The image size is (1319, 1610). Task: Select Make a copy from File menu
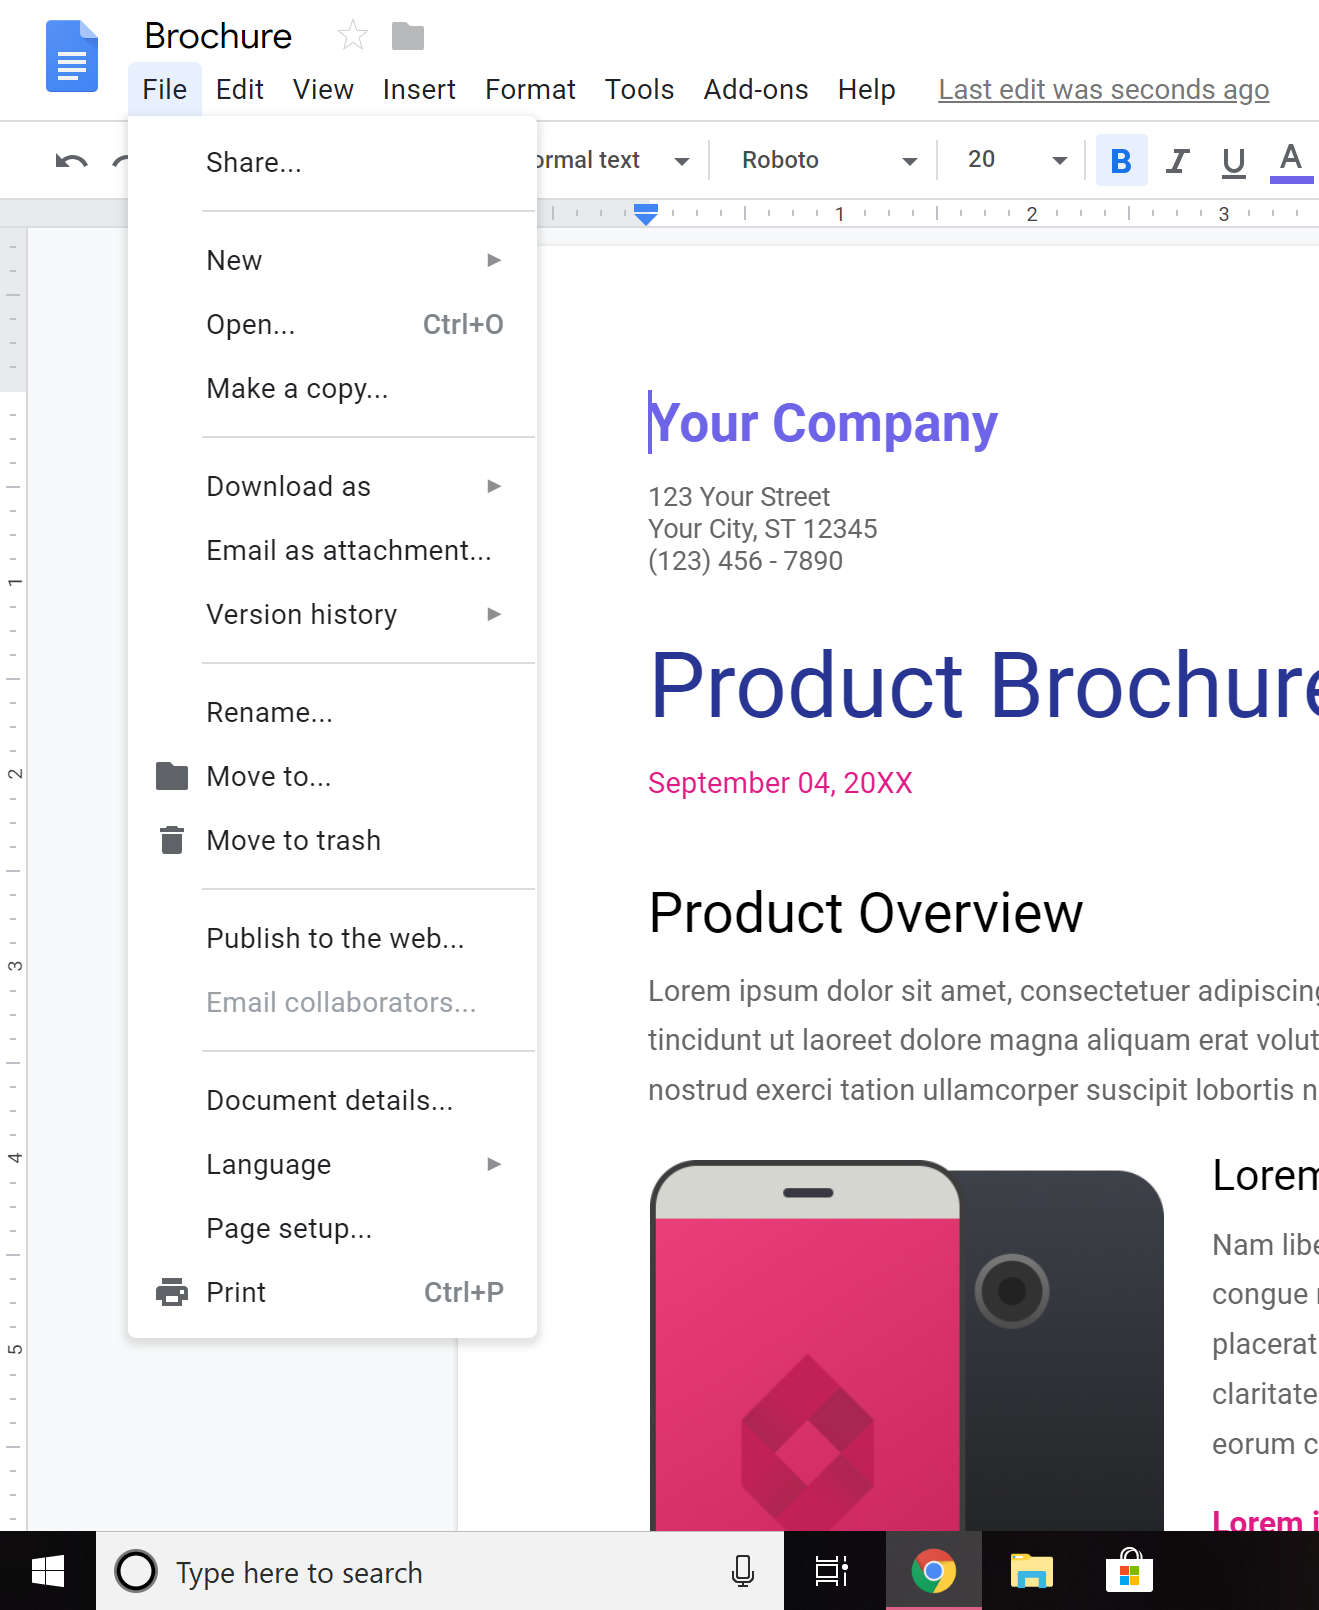[297, 388]
